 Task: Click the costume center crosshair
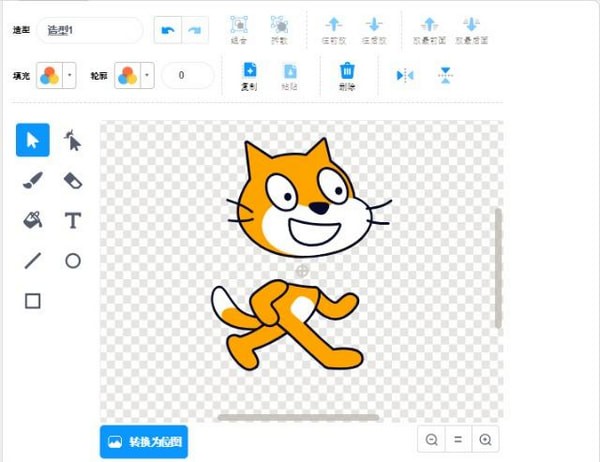(x=302, y=271)
